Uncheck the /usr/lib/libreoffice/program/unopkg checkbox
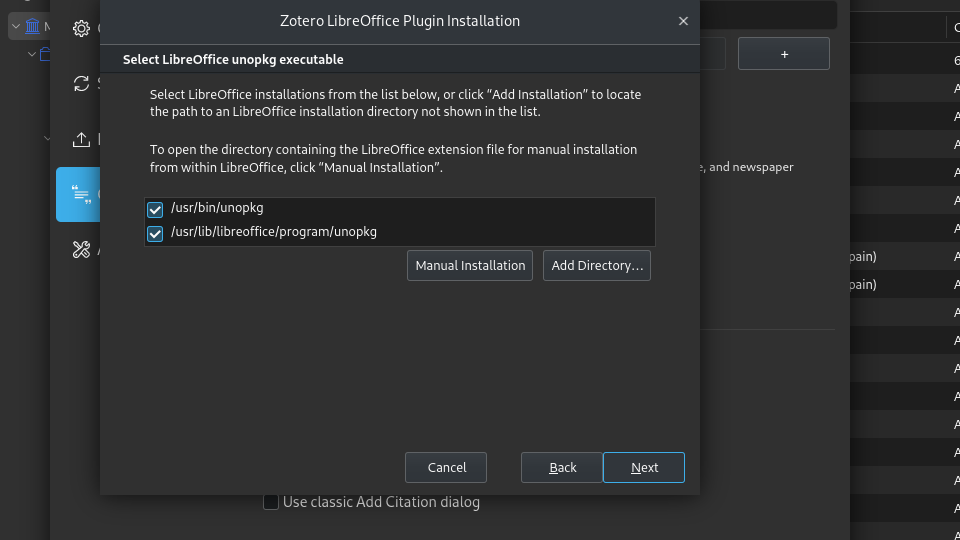Screen dimensions: 960x540 tap(155, 234)
